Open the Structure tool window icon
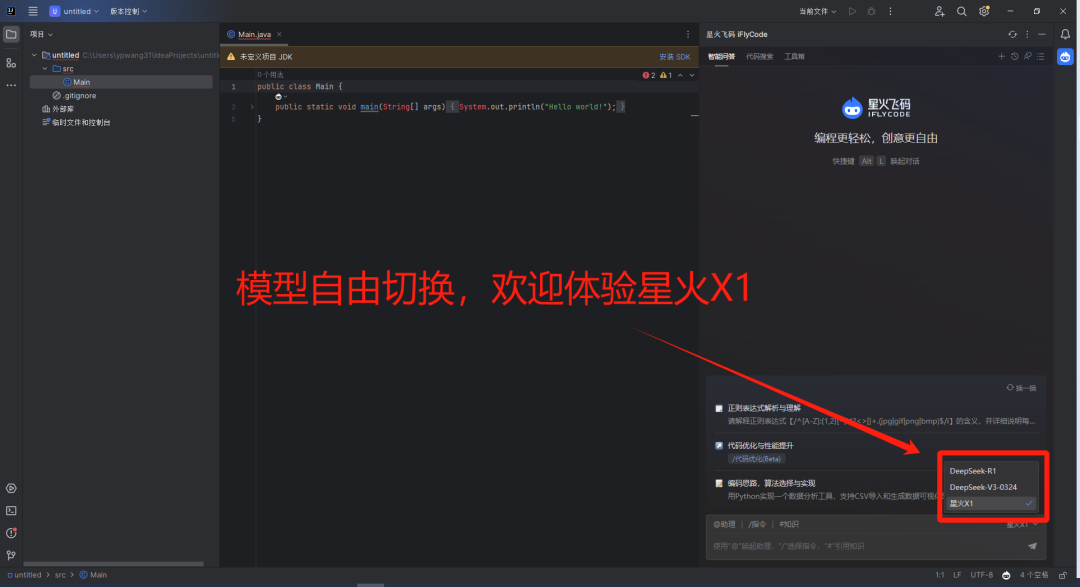This screenshot has height=587, width=1080. [x=11, y=63]
